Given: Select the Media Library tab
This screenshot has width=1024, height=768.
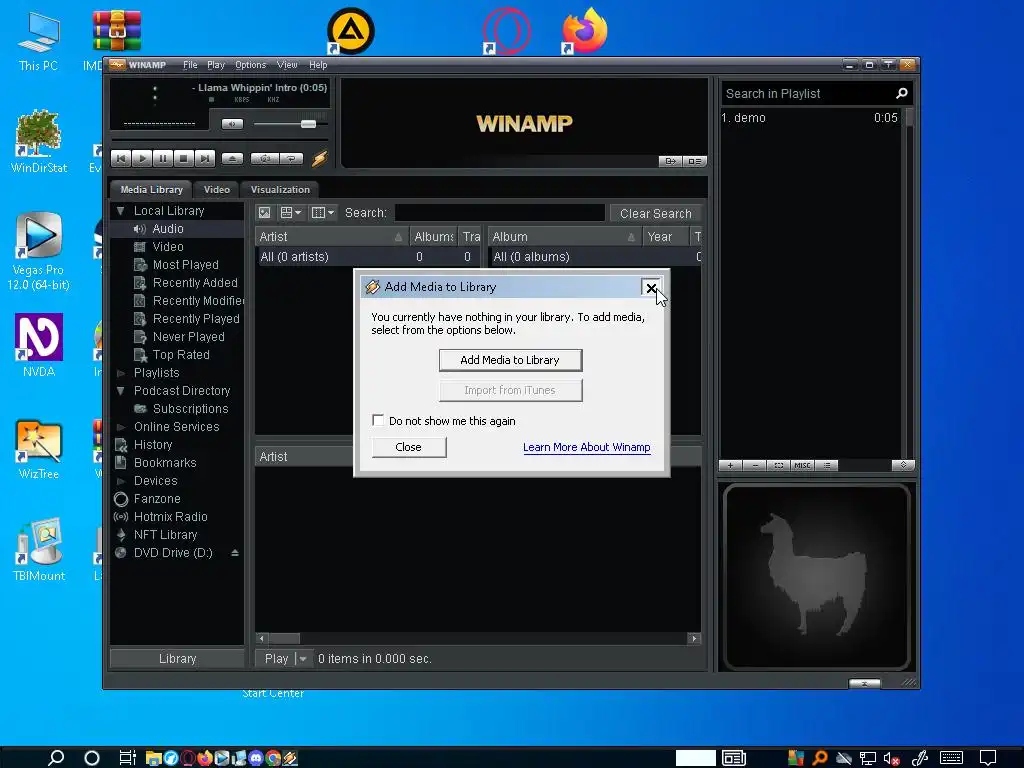Looking at the screenshot, I should 152,189.
